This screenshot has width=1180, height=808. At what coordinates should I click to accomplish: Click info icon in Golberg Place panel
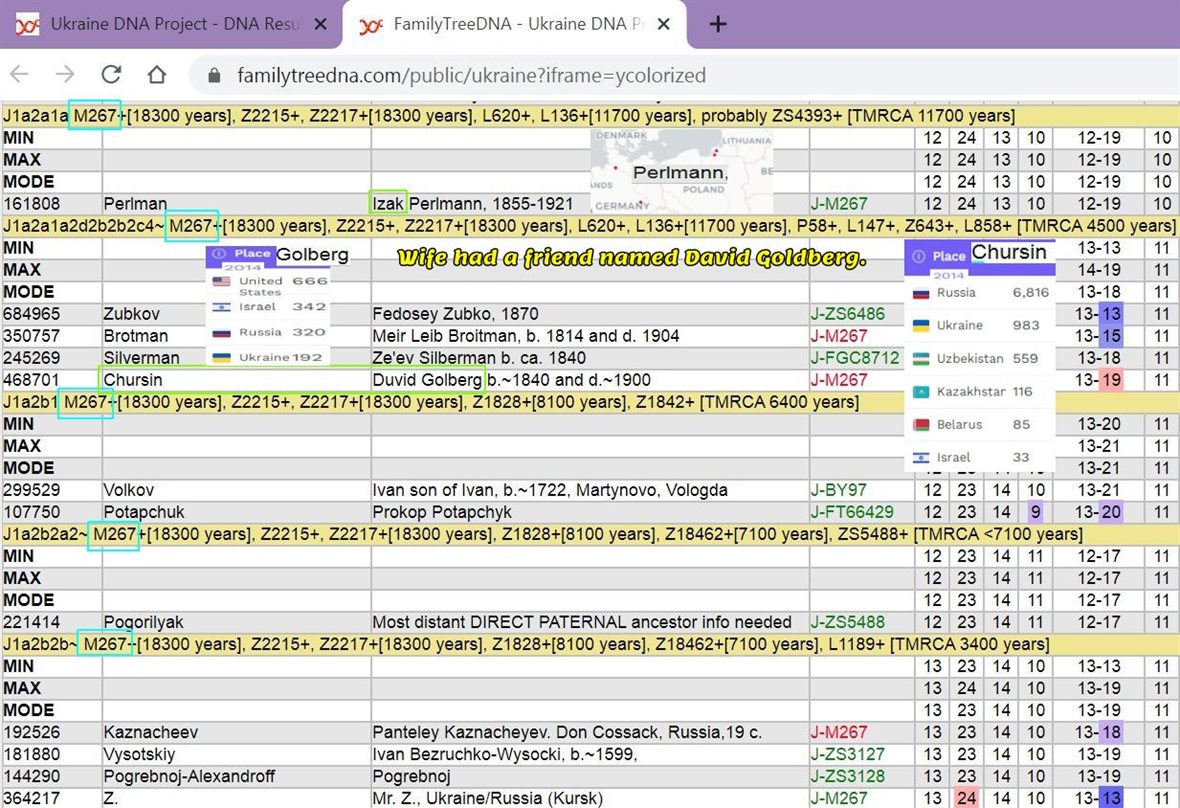tap(220, 254)
